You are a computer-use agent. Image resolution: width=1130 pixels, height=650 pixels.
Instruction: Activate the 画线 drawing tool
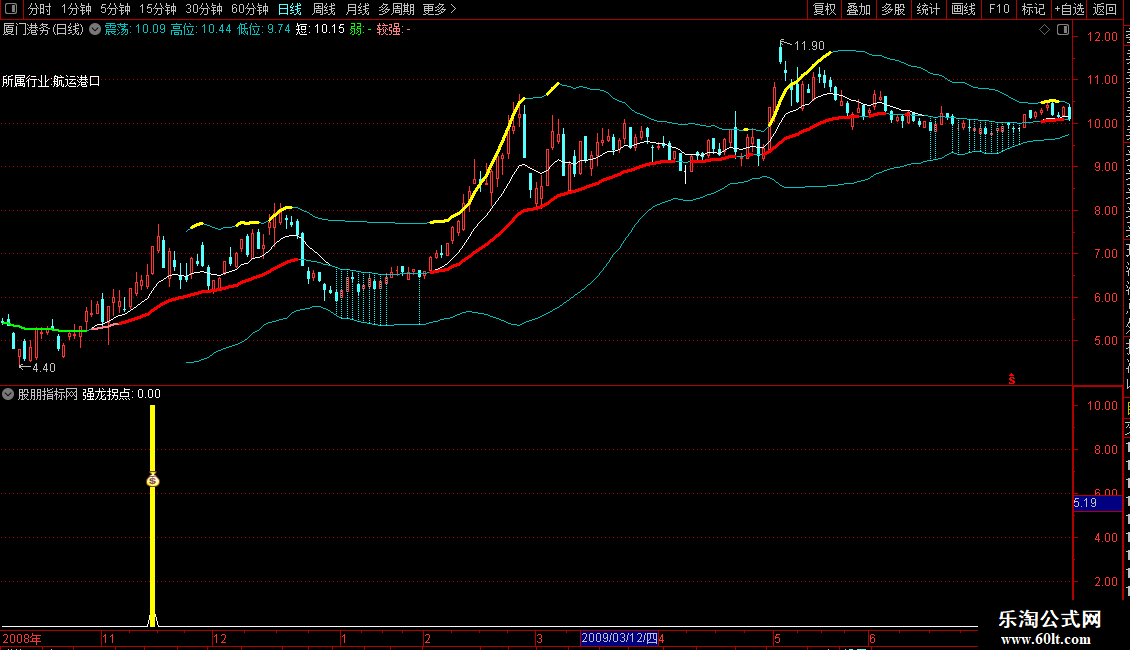tap(964, 9)
